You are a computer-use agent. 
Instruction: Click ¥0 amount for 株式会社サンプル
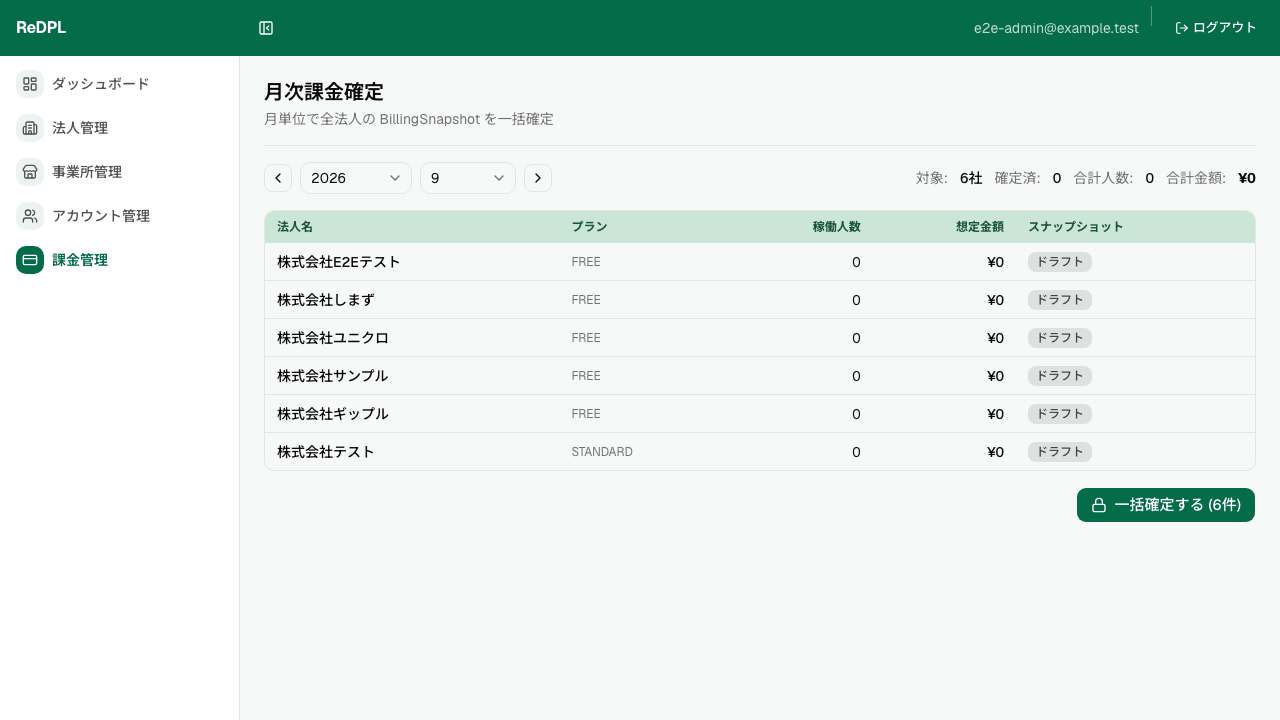point(995,376)
